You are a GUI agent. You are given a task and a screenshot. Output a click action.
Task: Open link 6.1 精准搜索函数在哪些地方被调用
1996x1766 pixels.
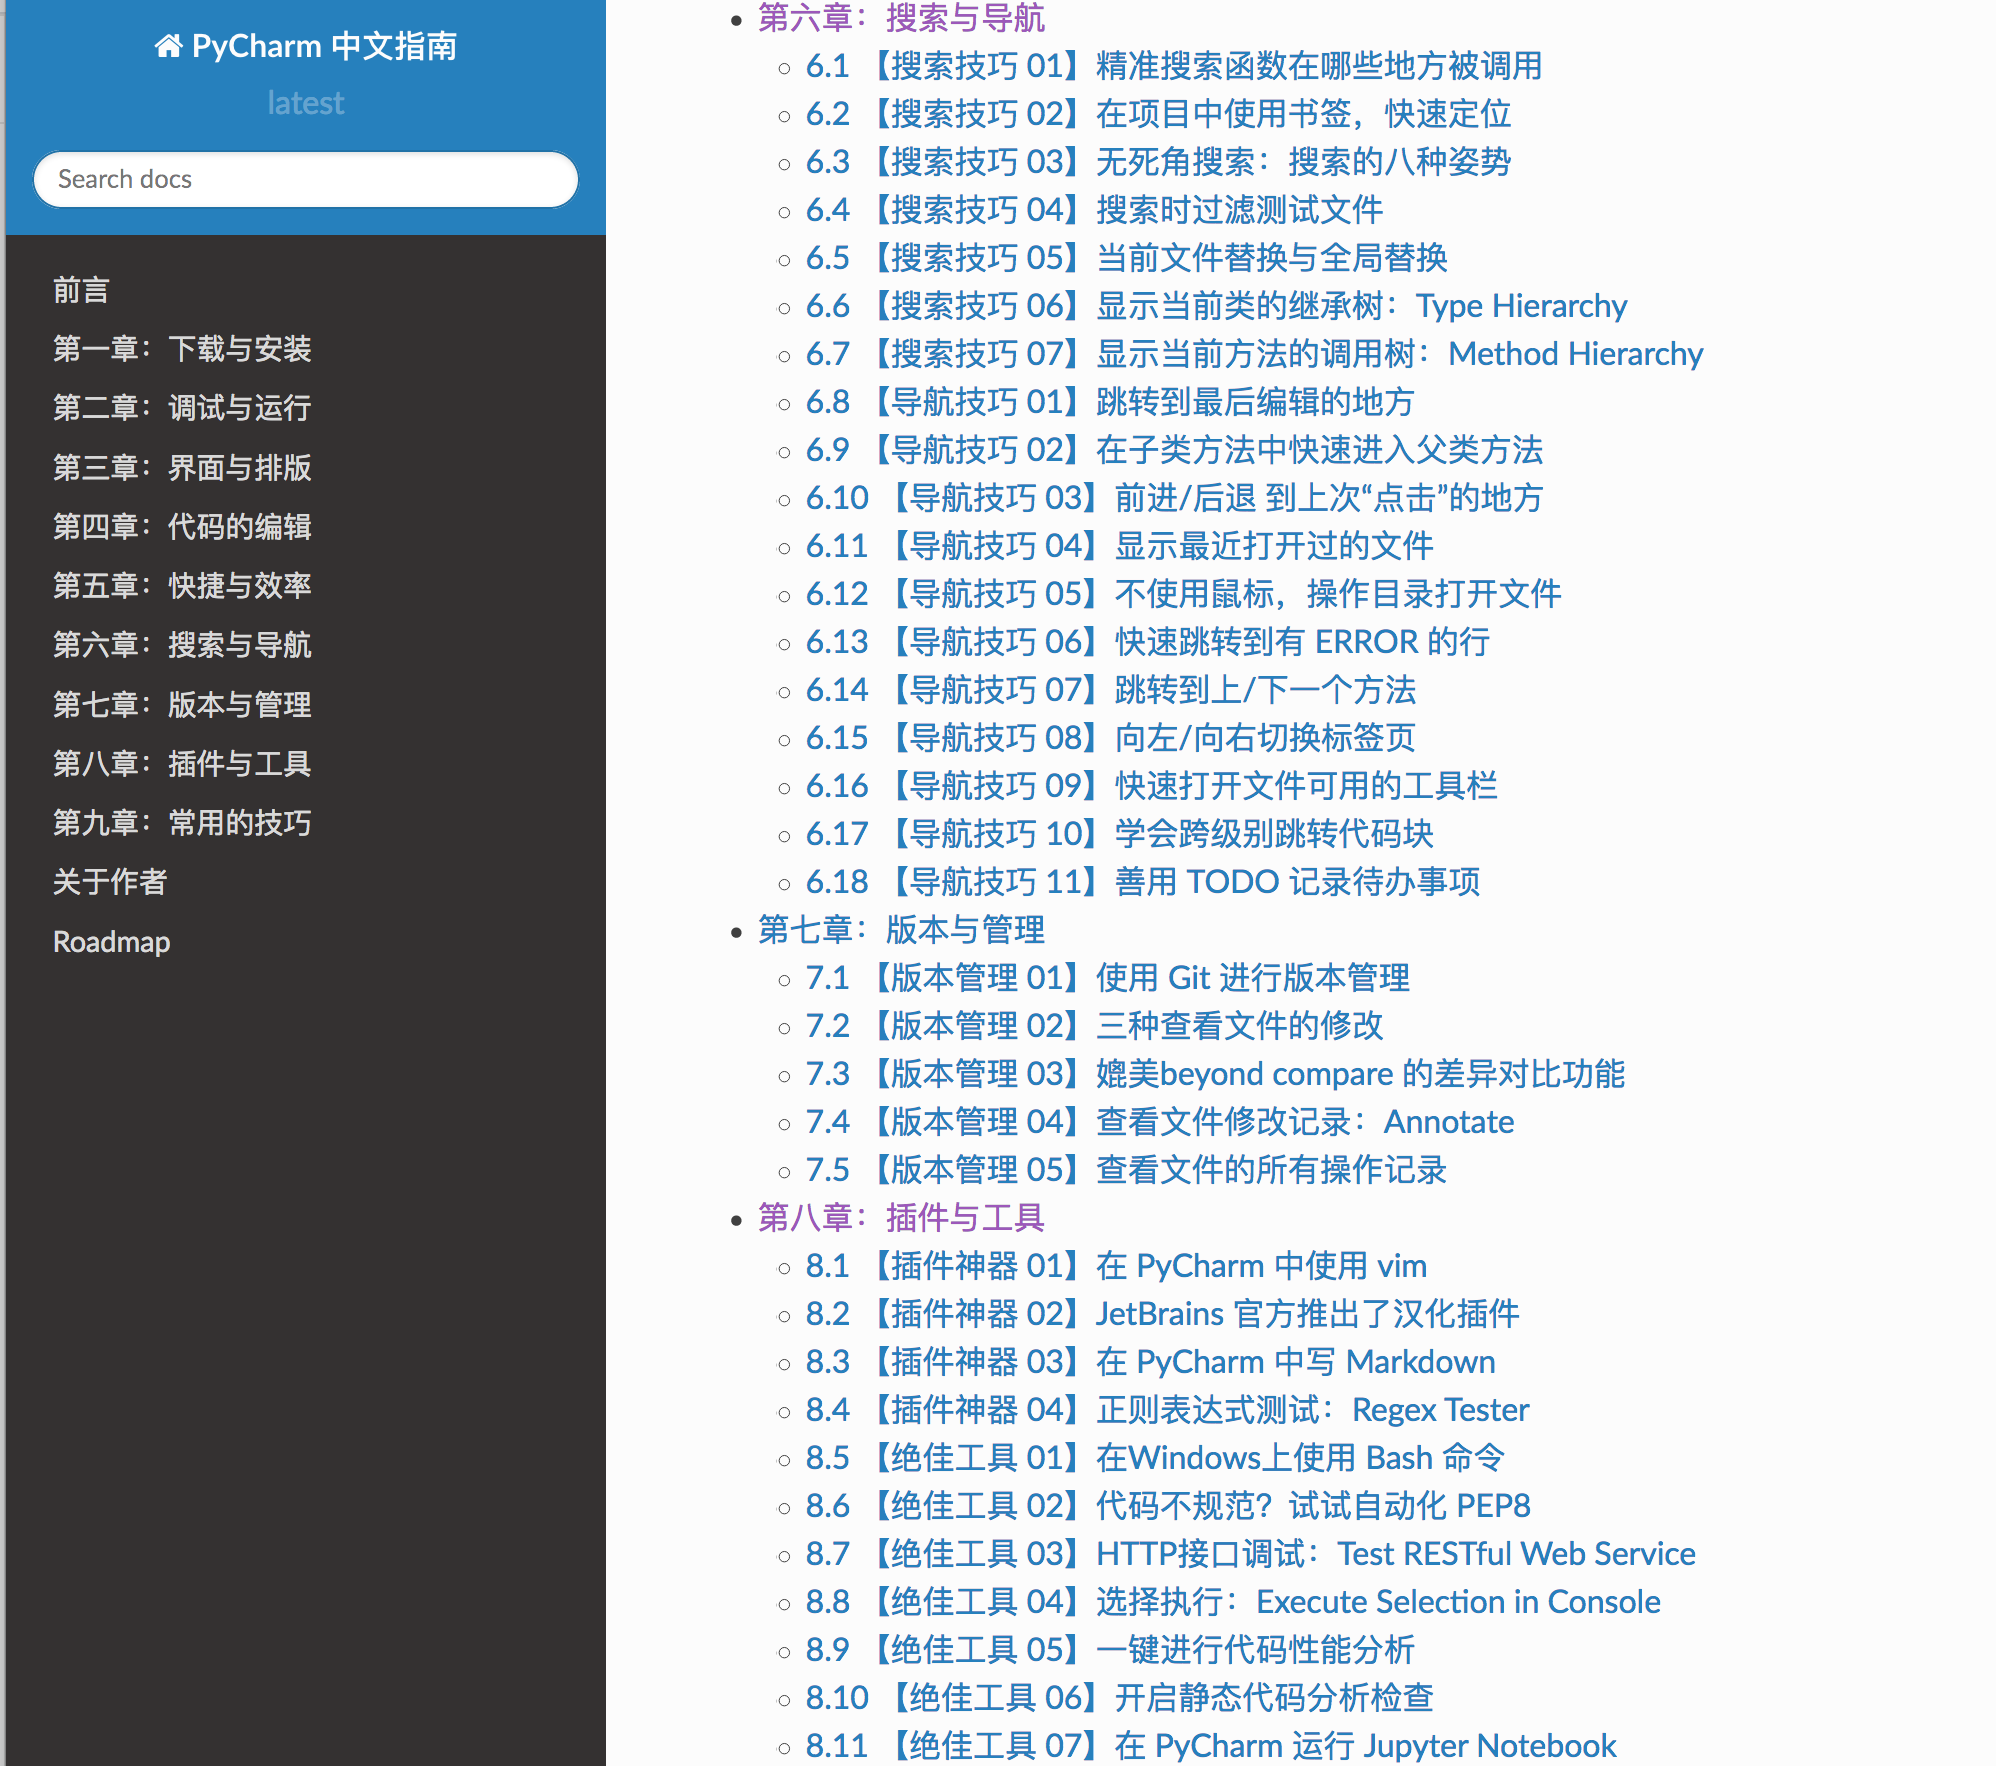1174,66
